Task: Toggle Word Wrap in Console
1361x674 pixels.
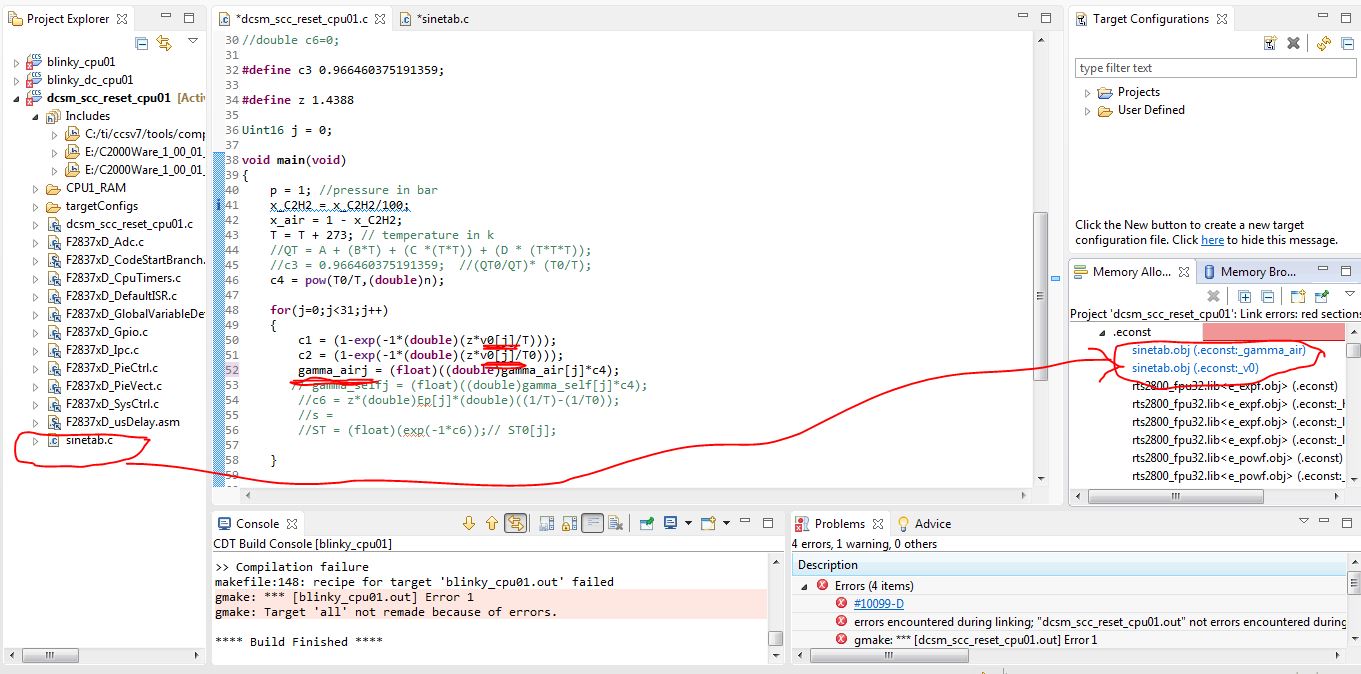Action: 593,523
